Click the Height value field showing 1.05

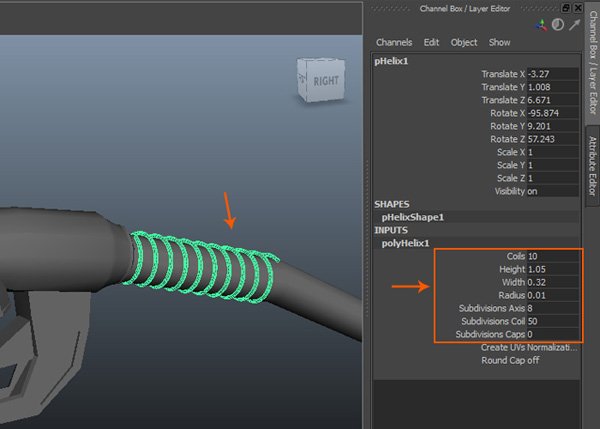click(553, 269)
